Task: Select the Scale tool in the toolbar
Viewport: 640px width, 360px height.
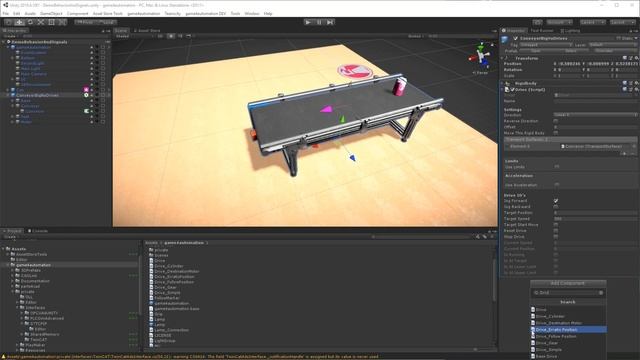Action: click(x=40, y=22)
